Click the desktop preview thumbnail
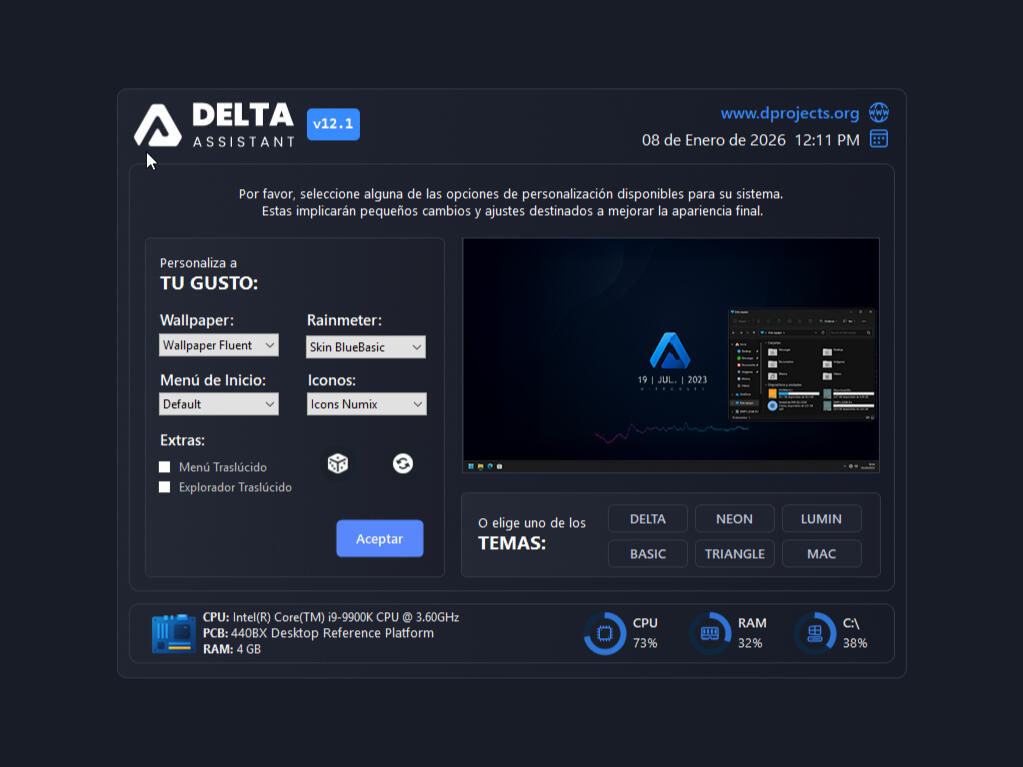Viewport: 1023px width, 767px height. (670, 355)
